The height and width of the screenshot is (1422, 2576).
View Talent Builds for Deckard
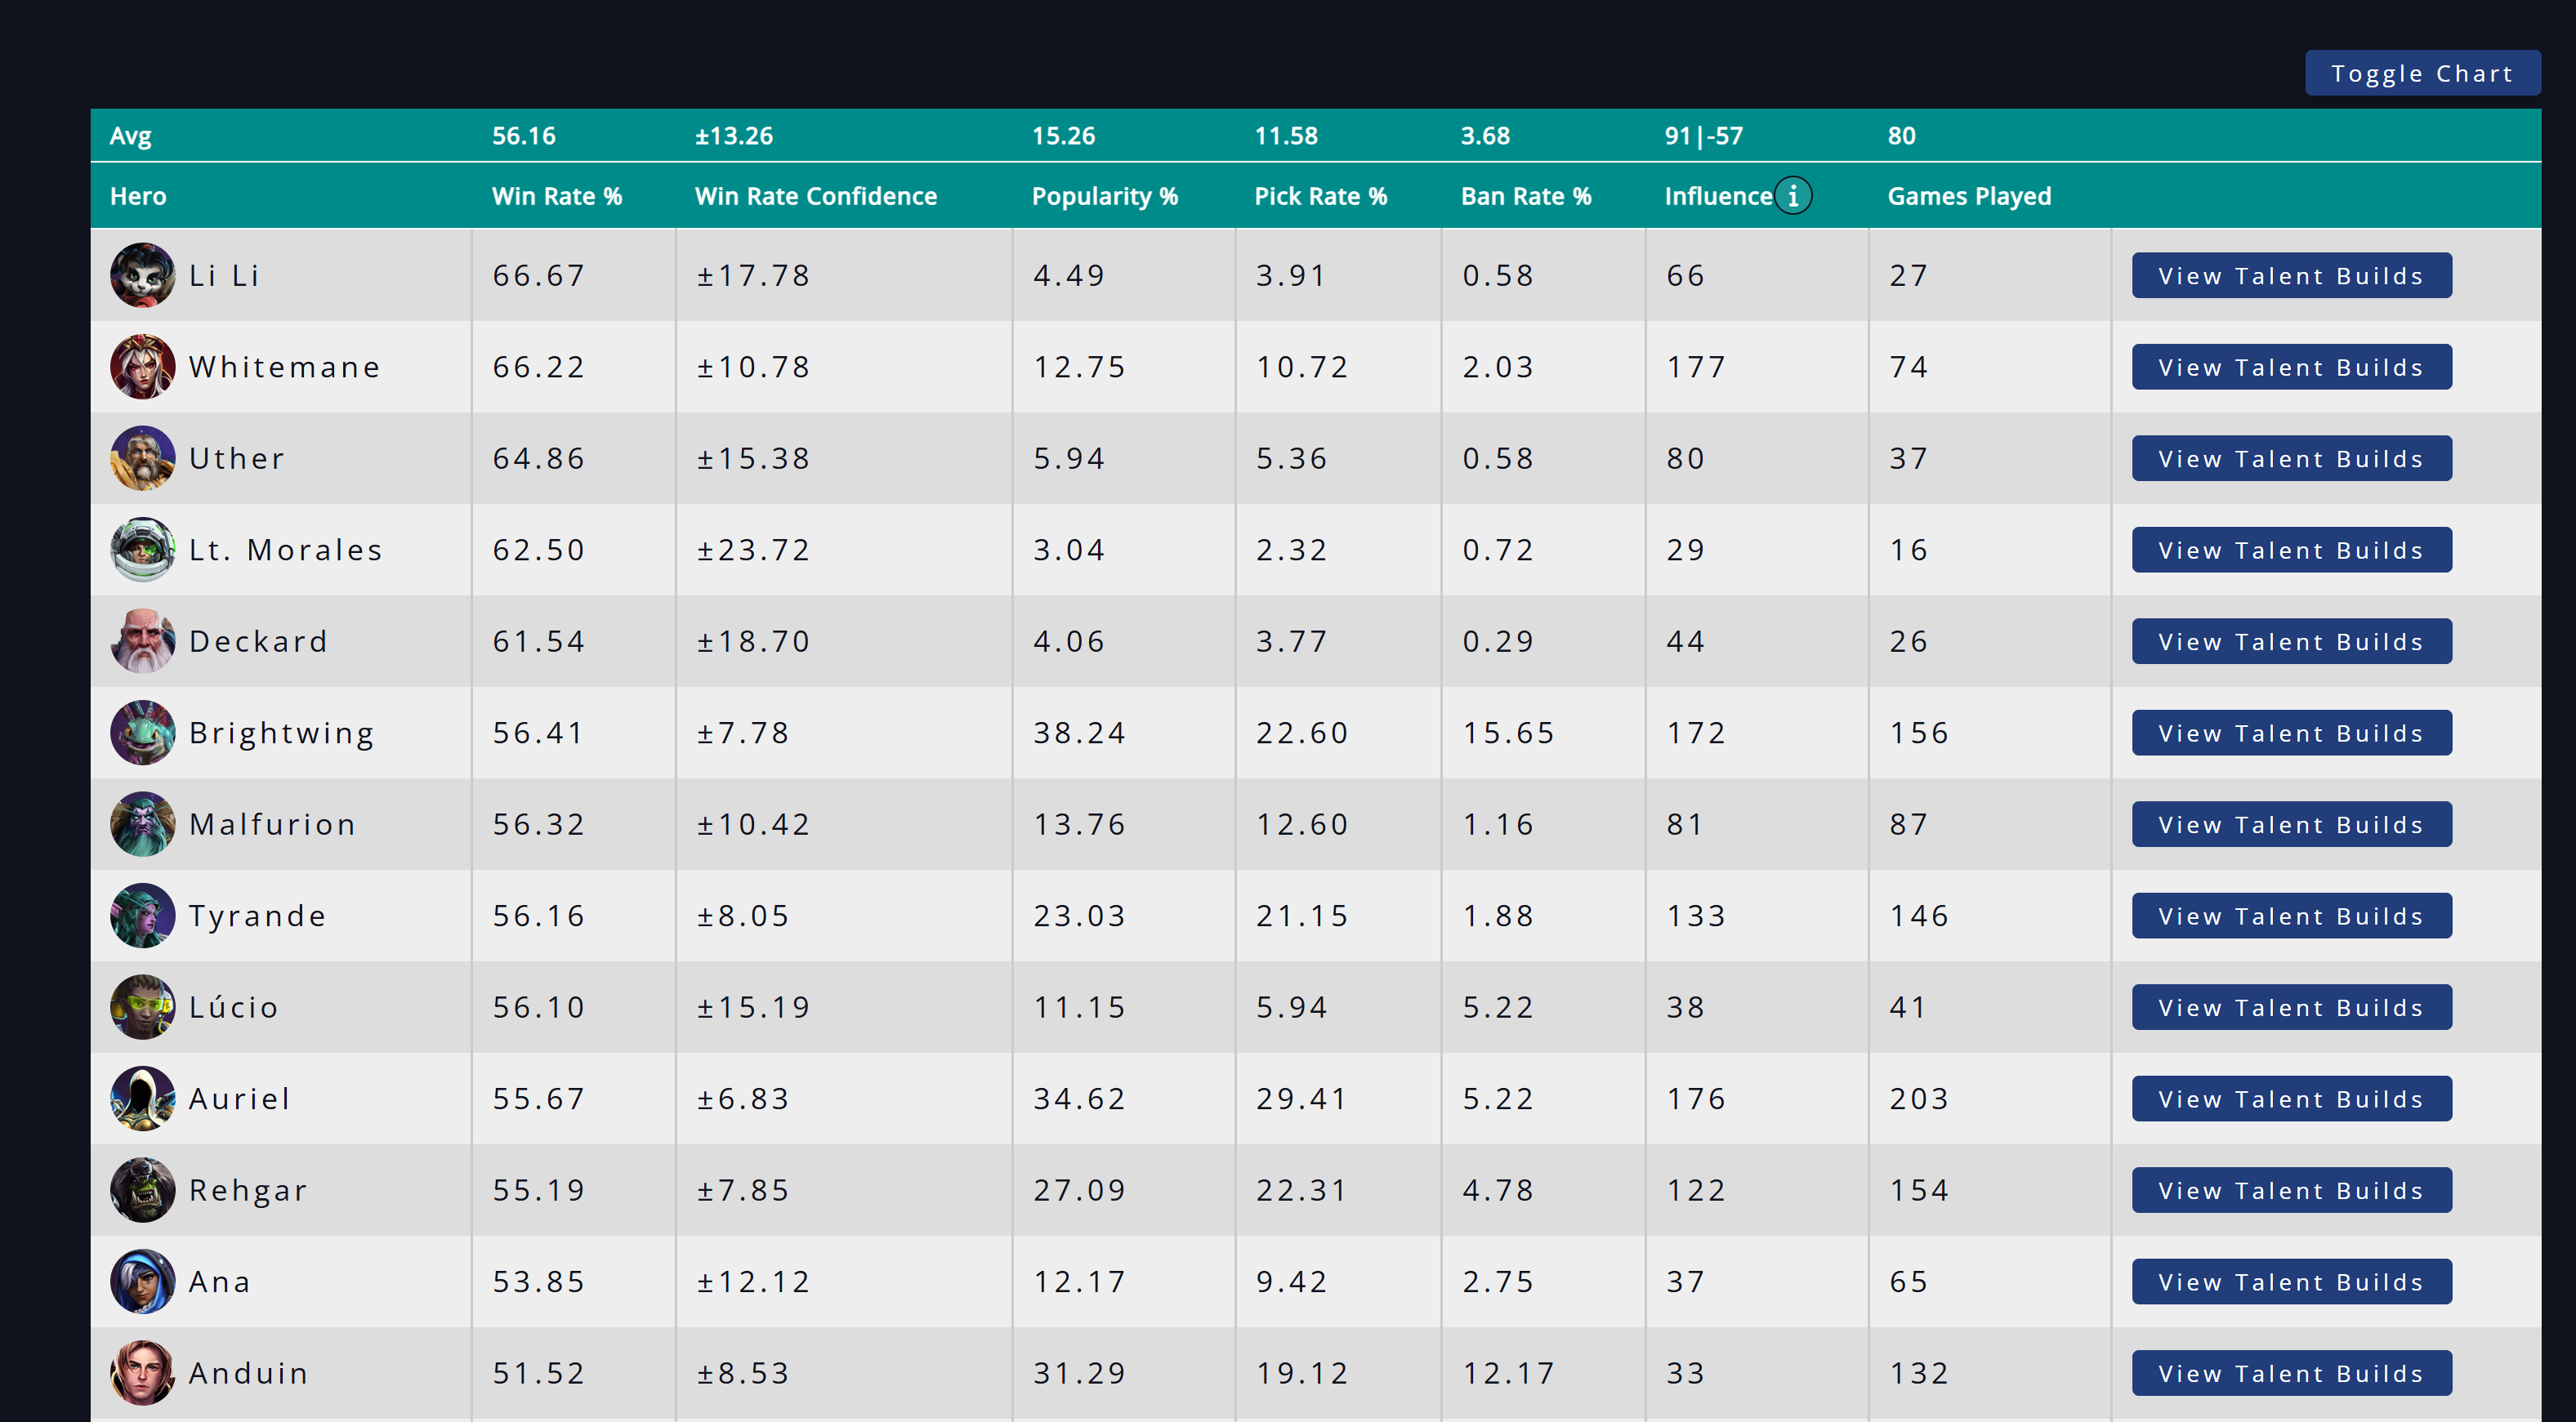(x=2290, y=641)
